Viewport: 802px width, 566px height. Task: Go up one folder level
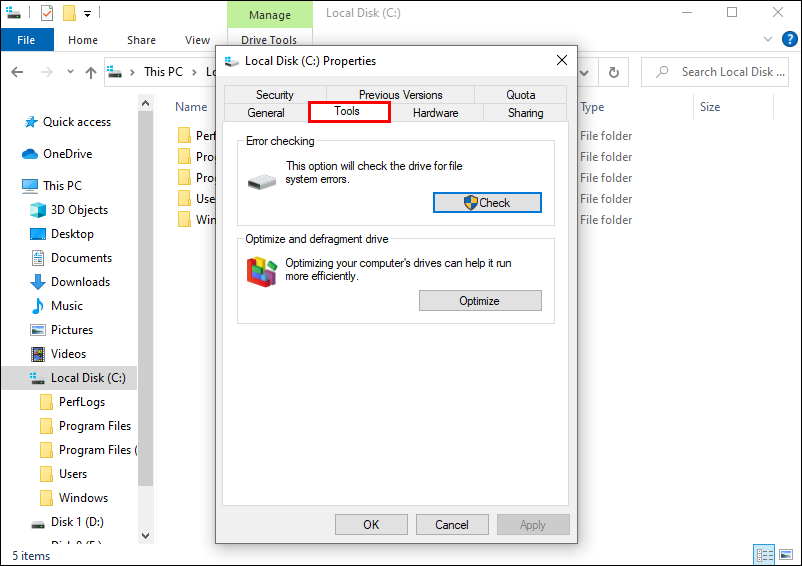(x=91, y=73)
